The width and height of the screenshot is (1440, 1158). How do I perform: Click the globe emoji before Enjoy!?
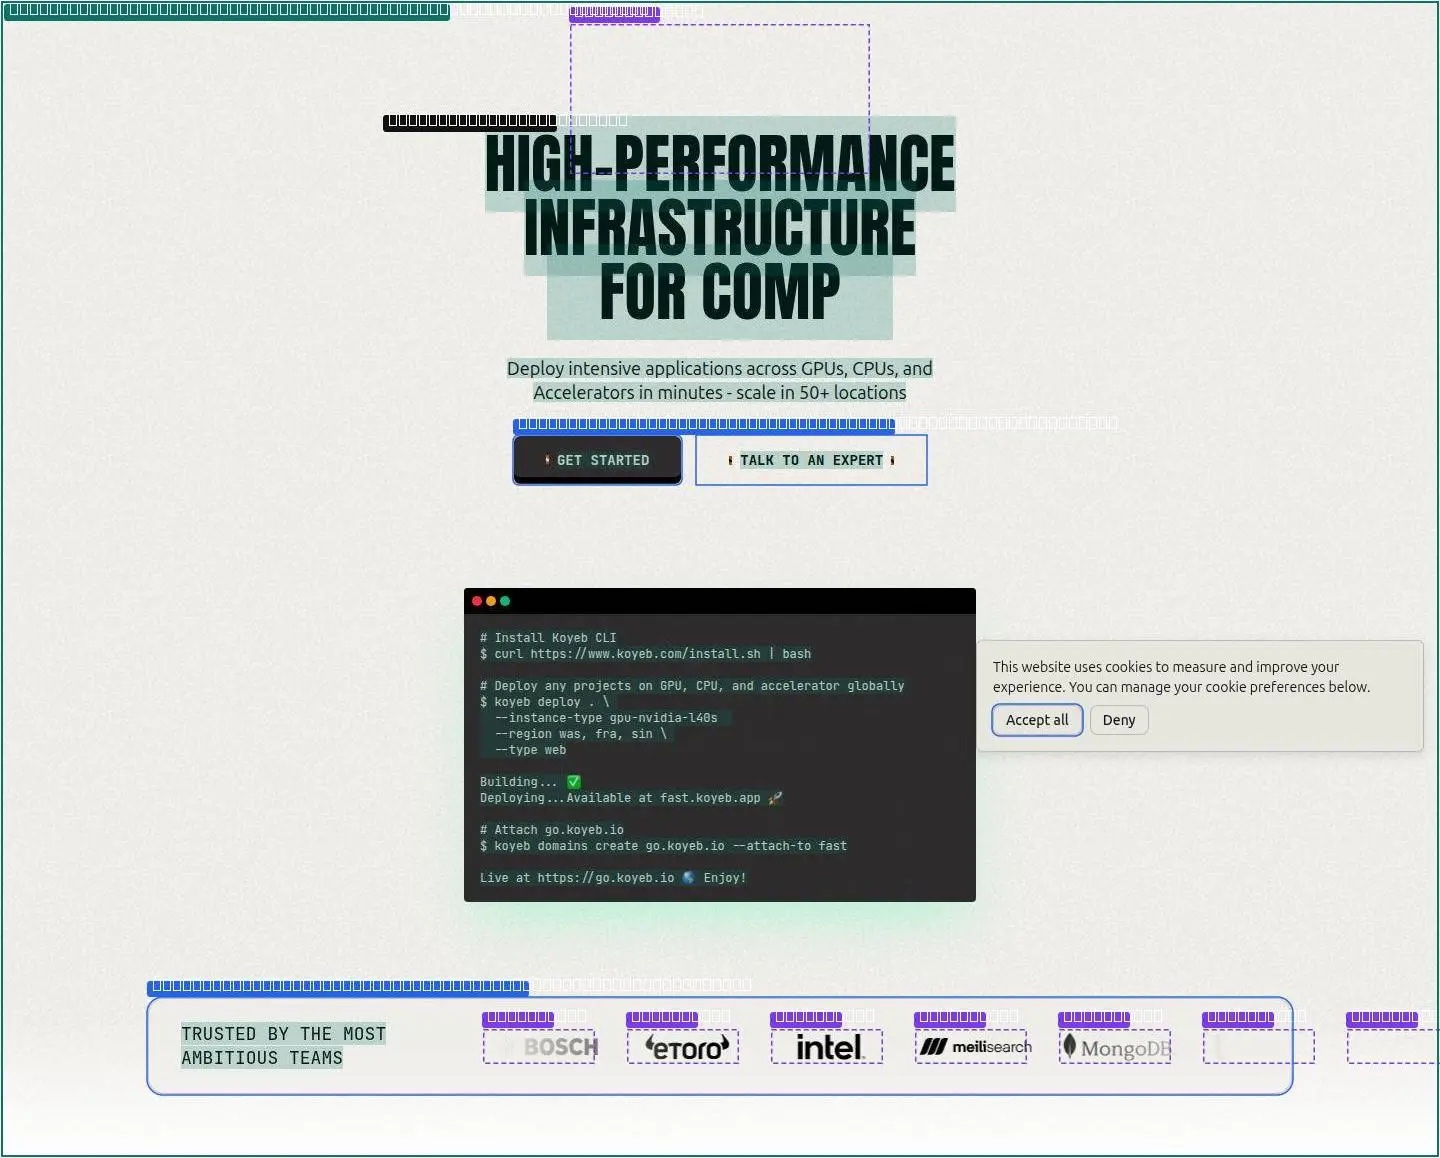coord(689,878)
